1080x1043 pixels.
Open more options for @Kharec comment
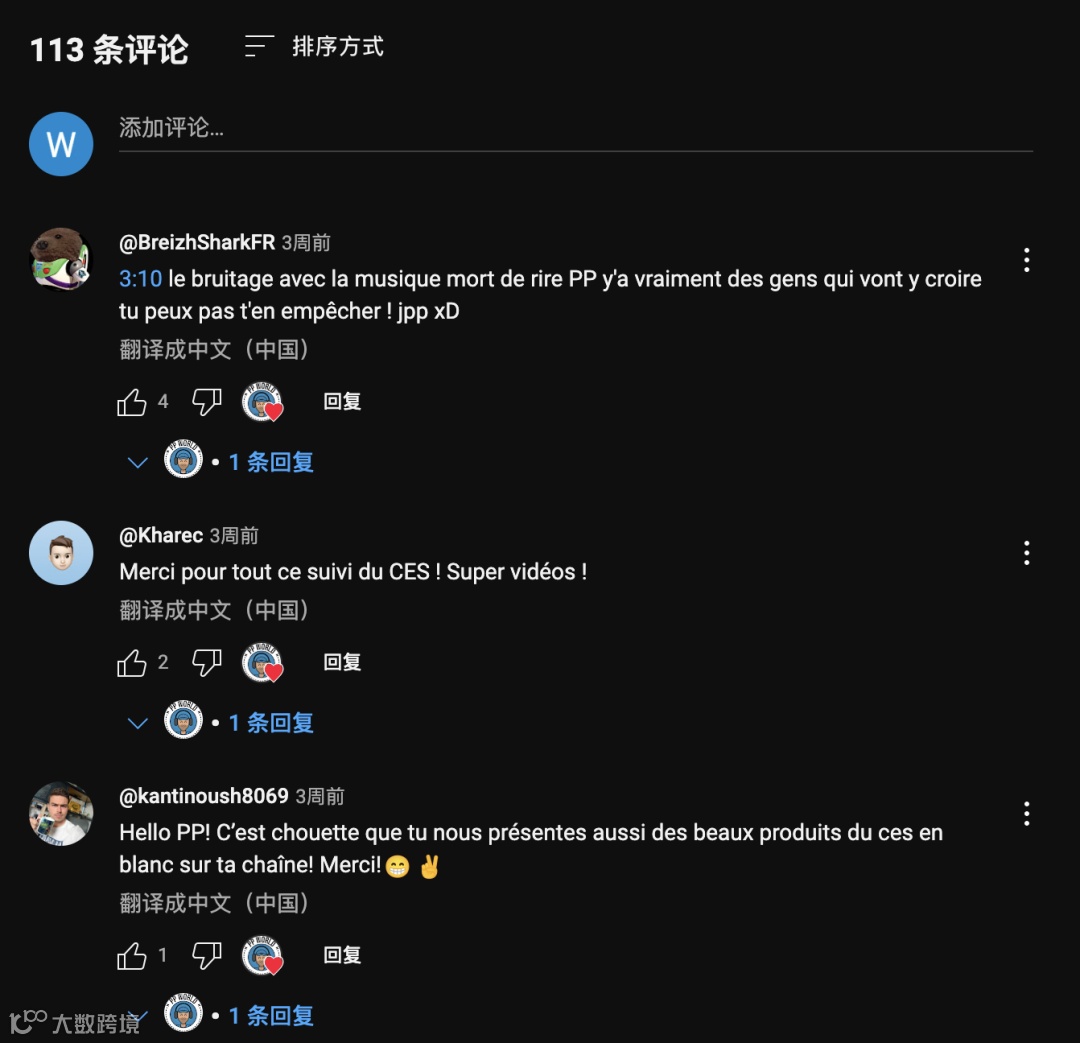(1026, 553)
